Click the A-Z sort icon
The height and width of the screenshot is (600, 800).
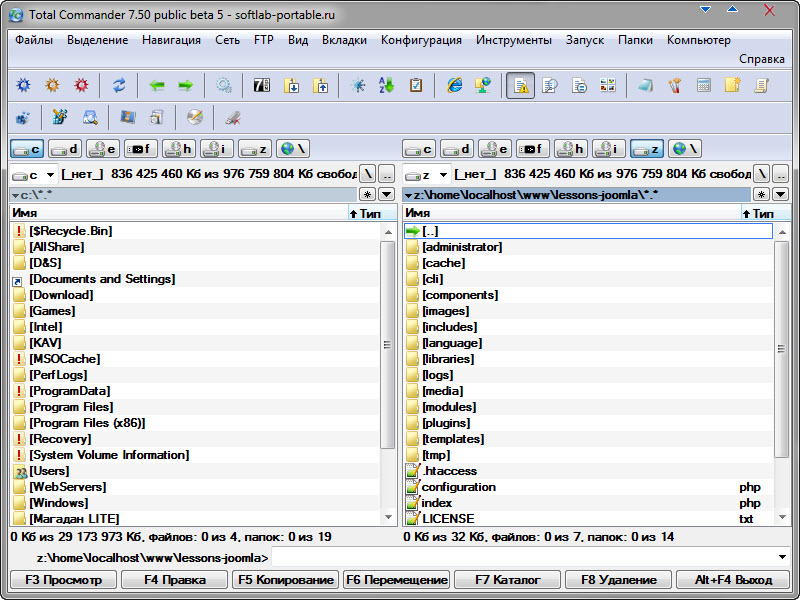tap(387, 85)
